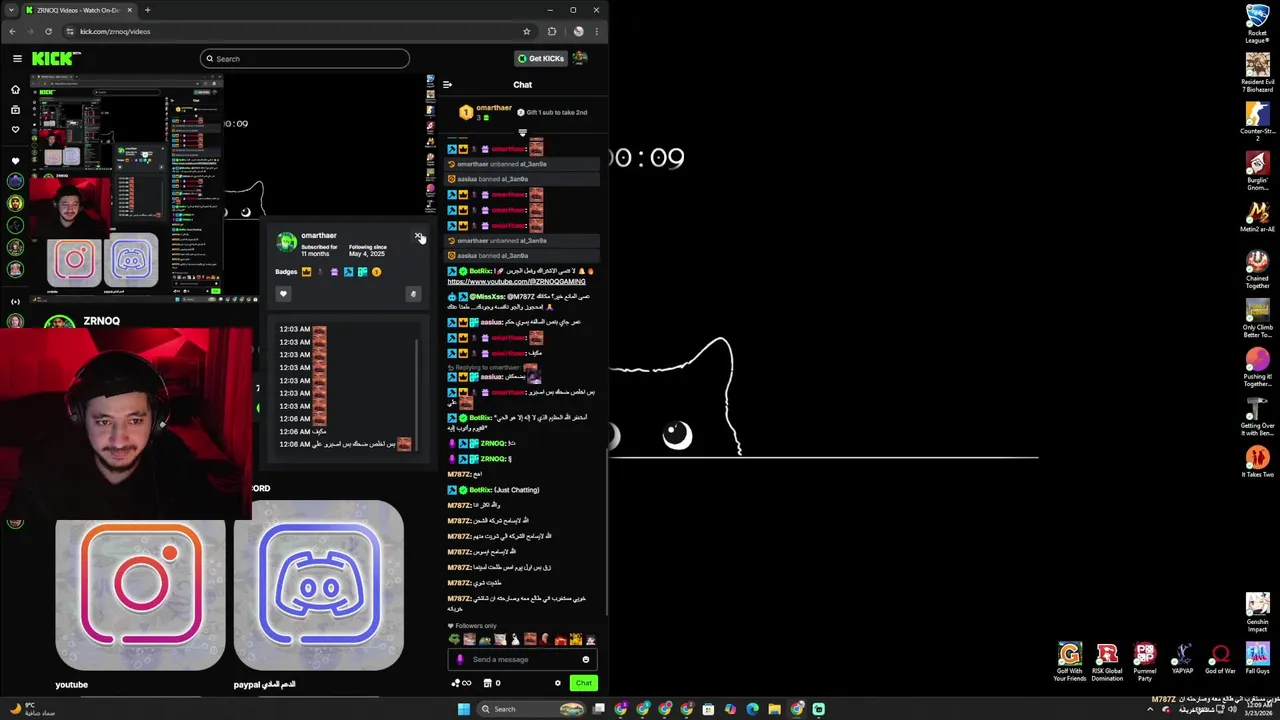This screenshot has height=720, width=1280.
Task: Open Chained Together desktop shortcut
Action: click(1257, 269)
